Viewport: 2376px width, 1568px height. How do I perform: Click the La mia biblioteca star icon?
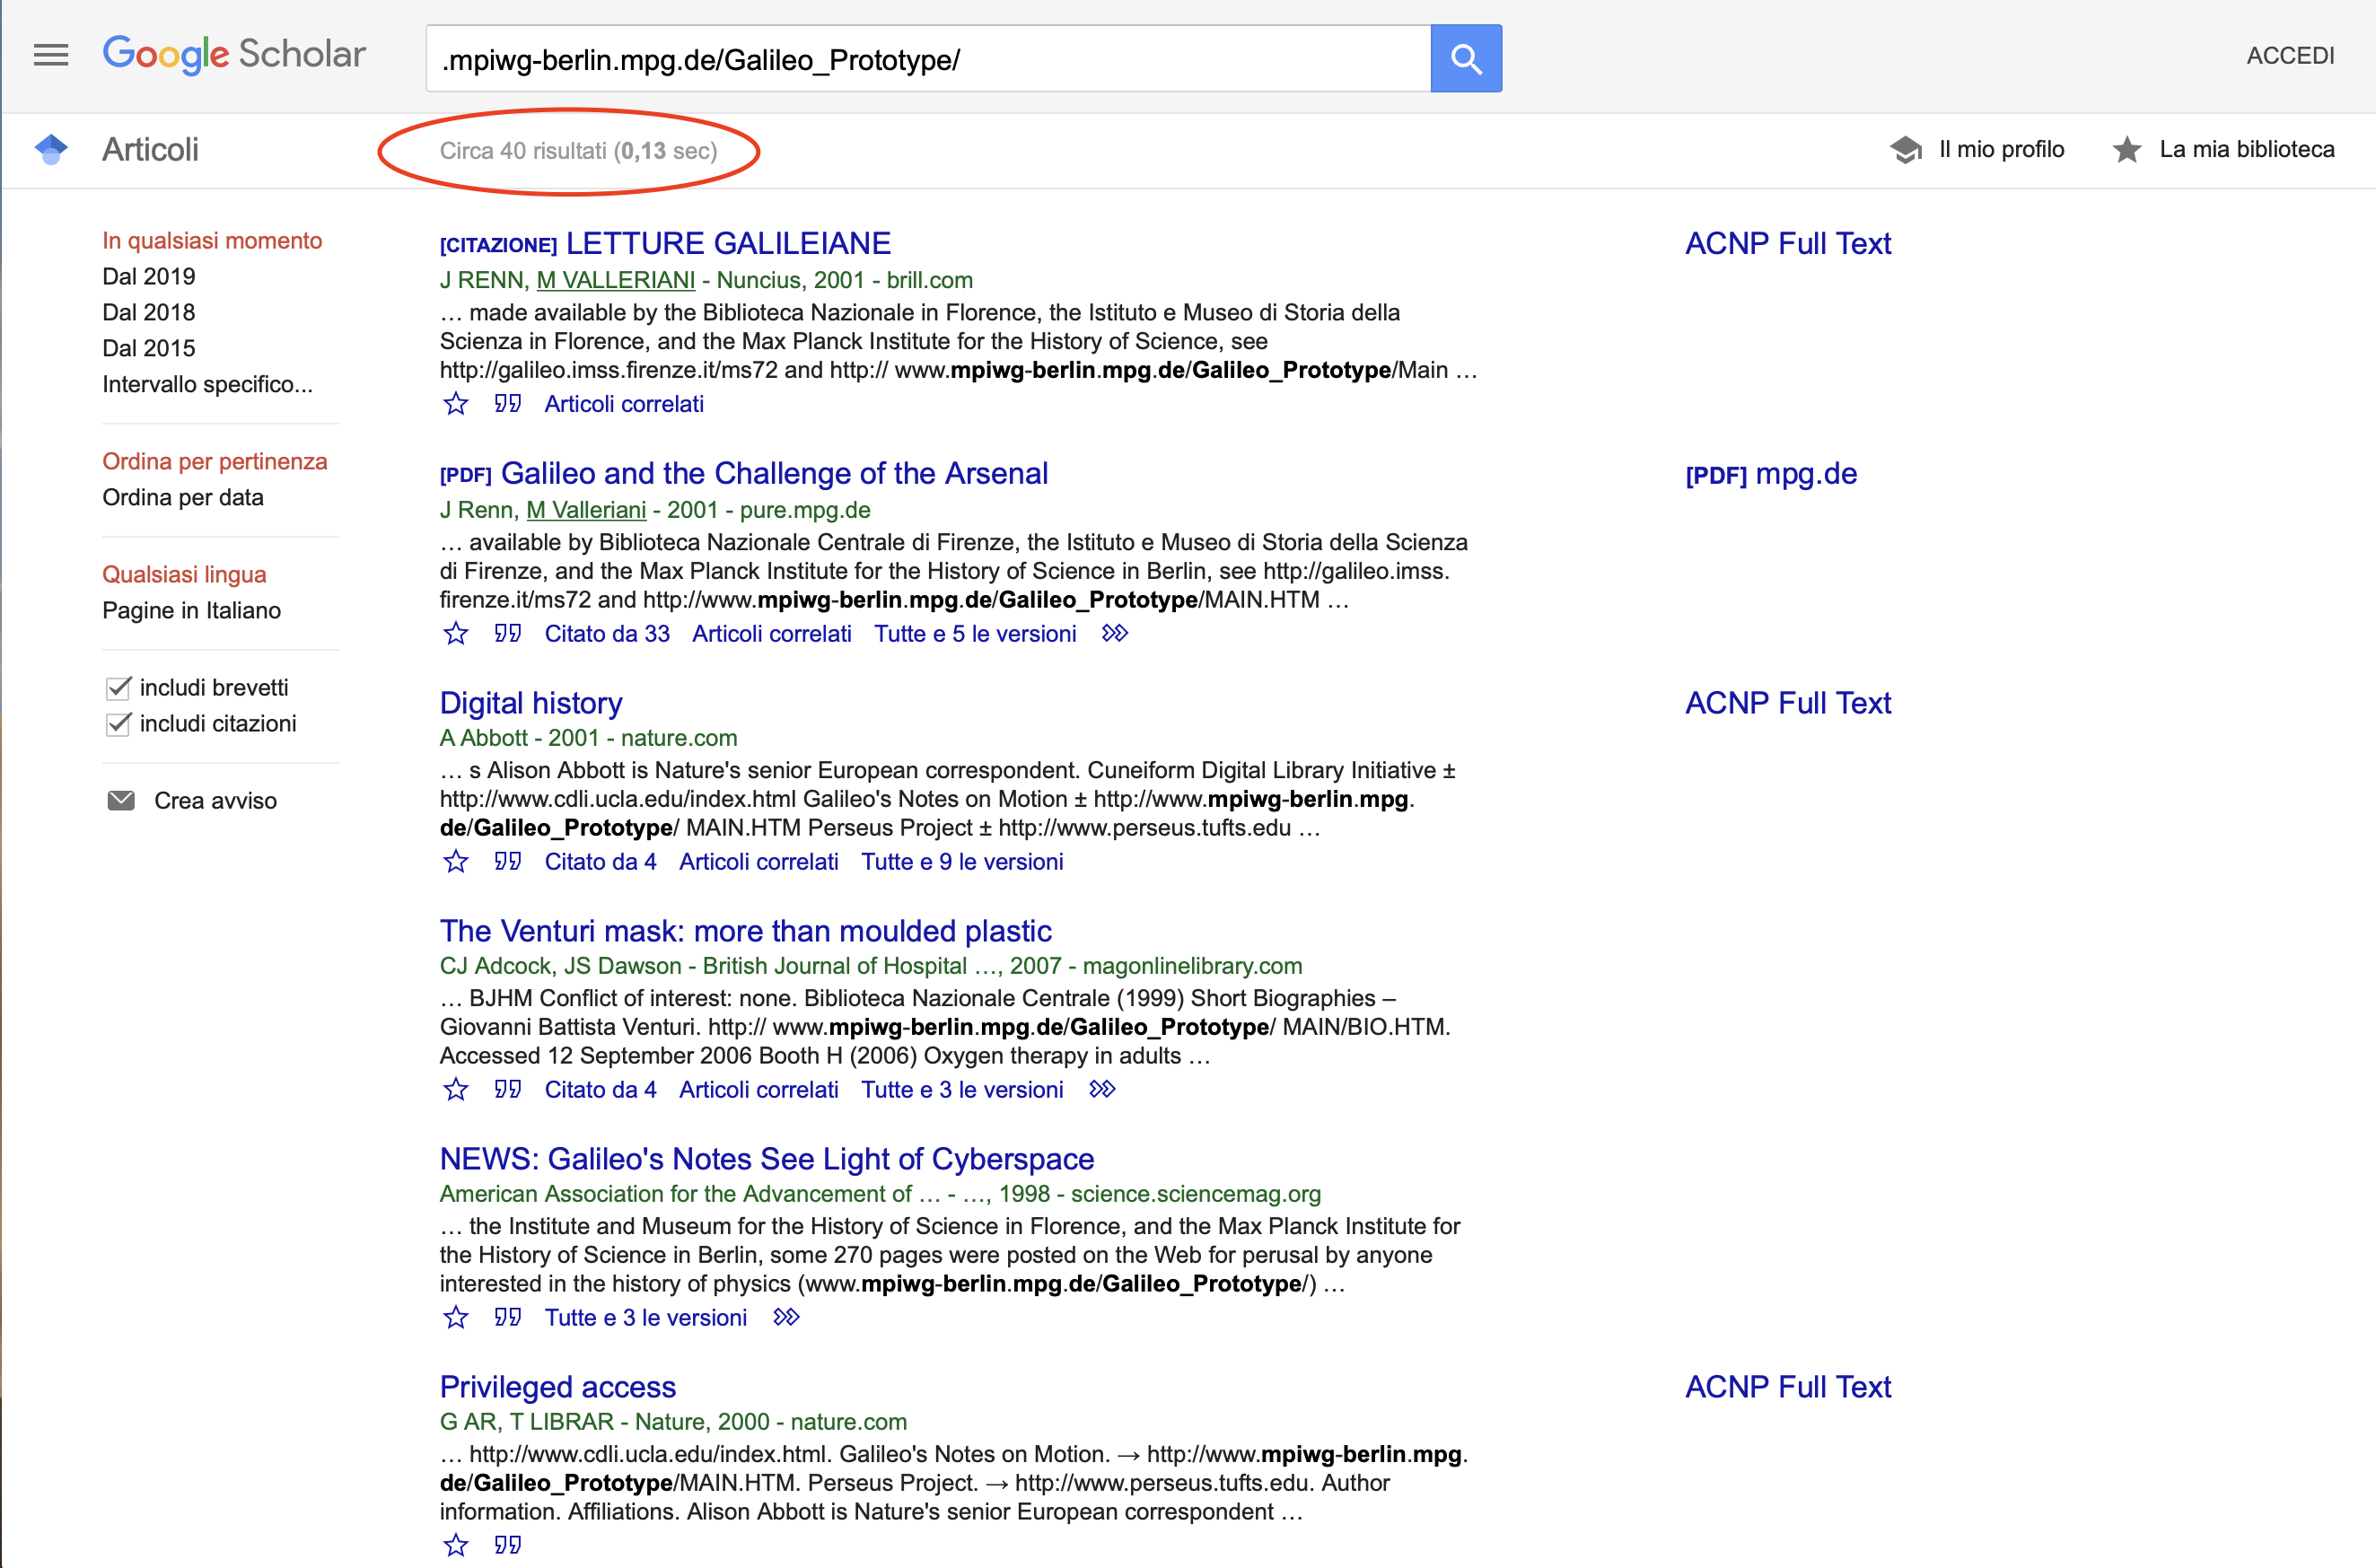pos(2127,150)
